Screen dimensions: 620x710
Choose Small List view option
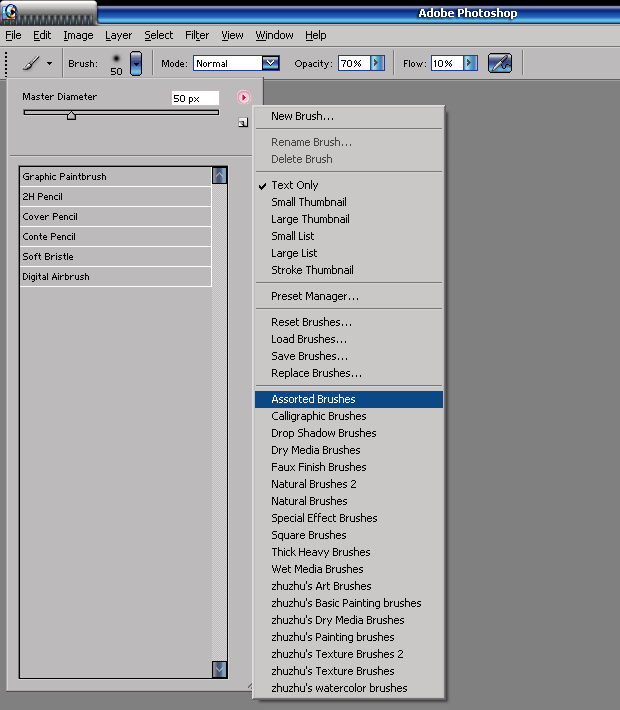pos(349,236)
